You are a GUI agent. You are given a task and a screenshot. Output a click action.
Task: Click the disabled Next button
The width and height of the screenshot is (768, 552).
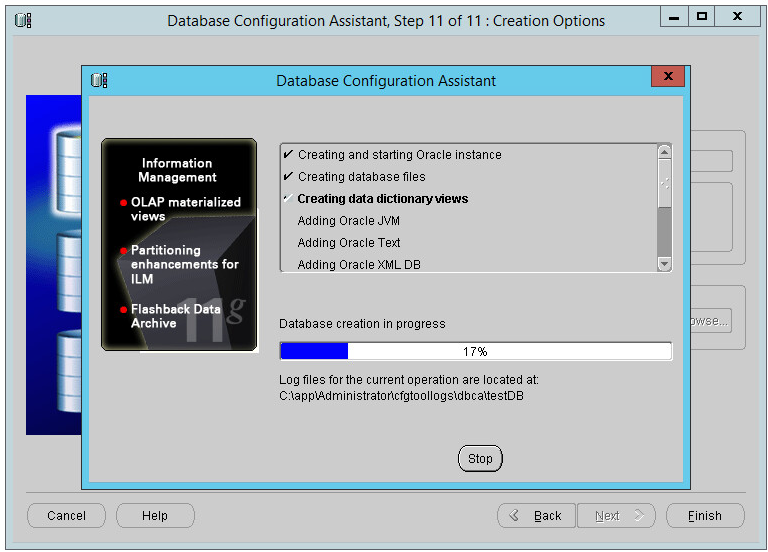(616, 515)
